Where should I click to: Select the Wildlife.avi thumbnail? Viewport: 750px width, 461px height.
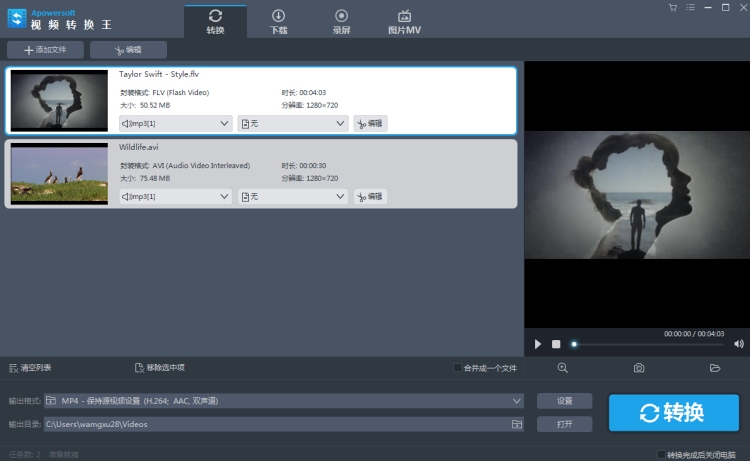[x=59, y=174]
